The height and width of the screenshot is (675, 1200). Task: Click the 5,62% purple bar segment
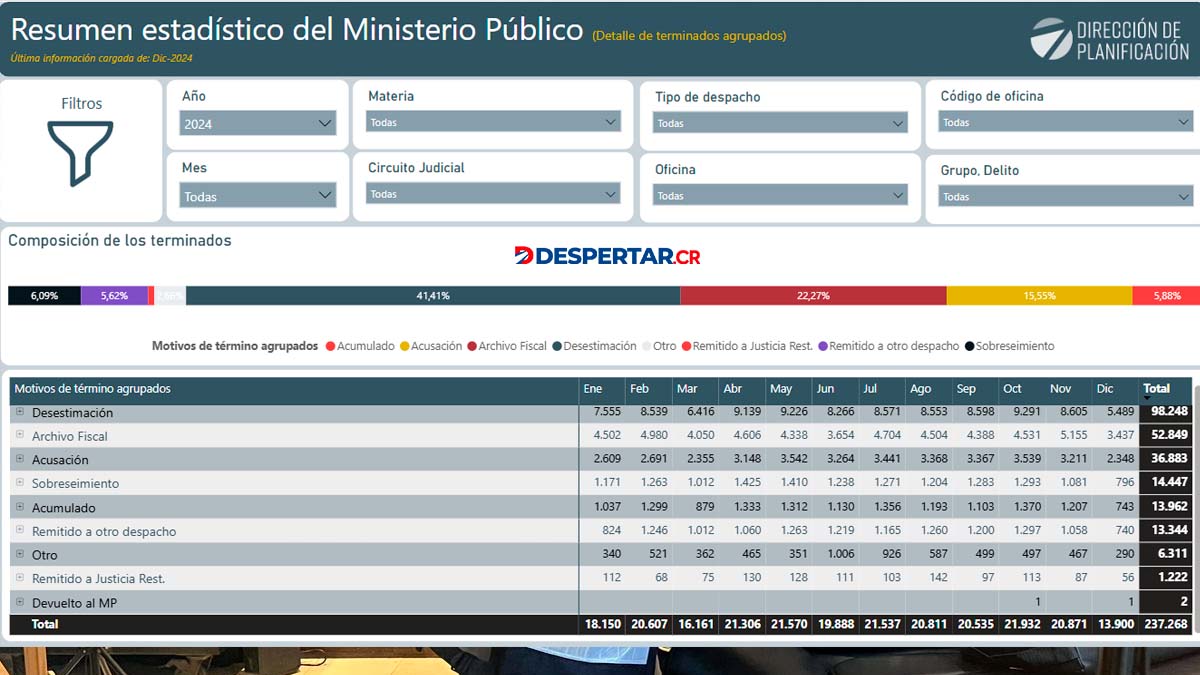click(114, 296)
